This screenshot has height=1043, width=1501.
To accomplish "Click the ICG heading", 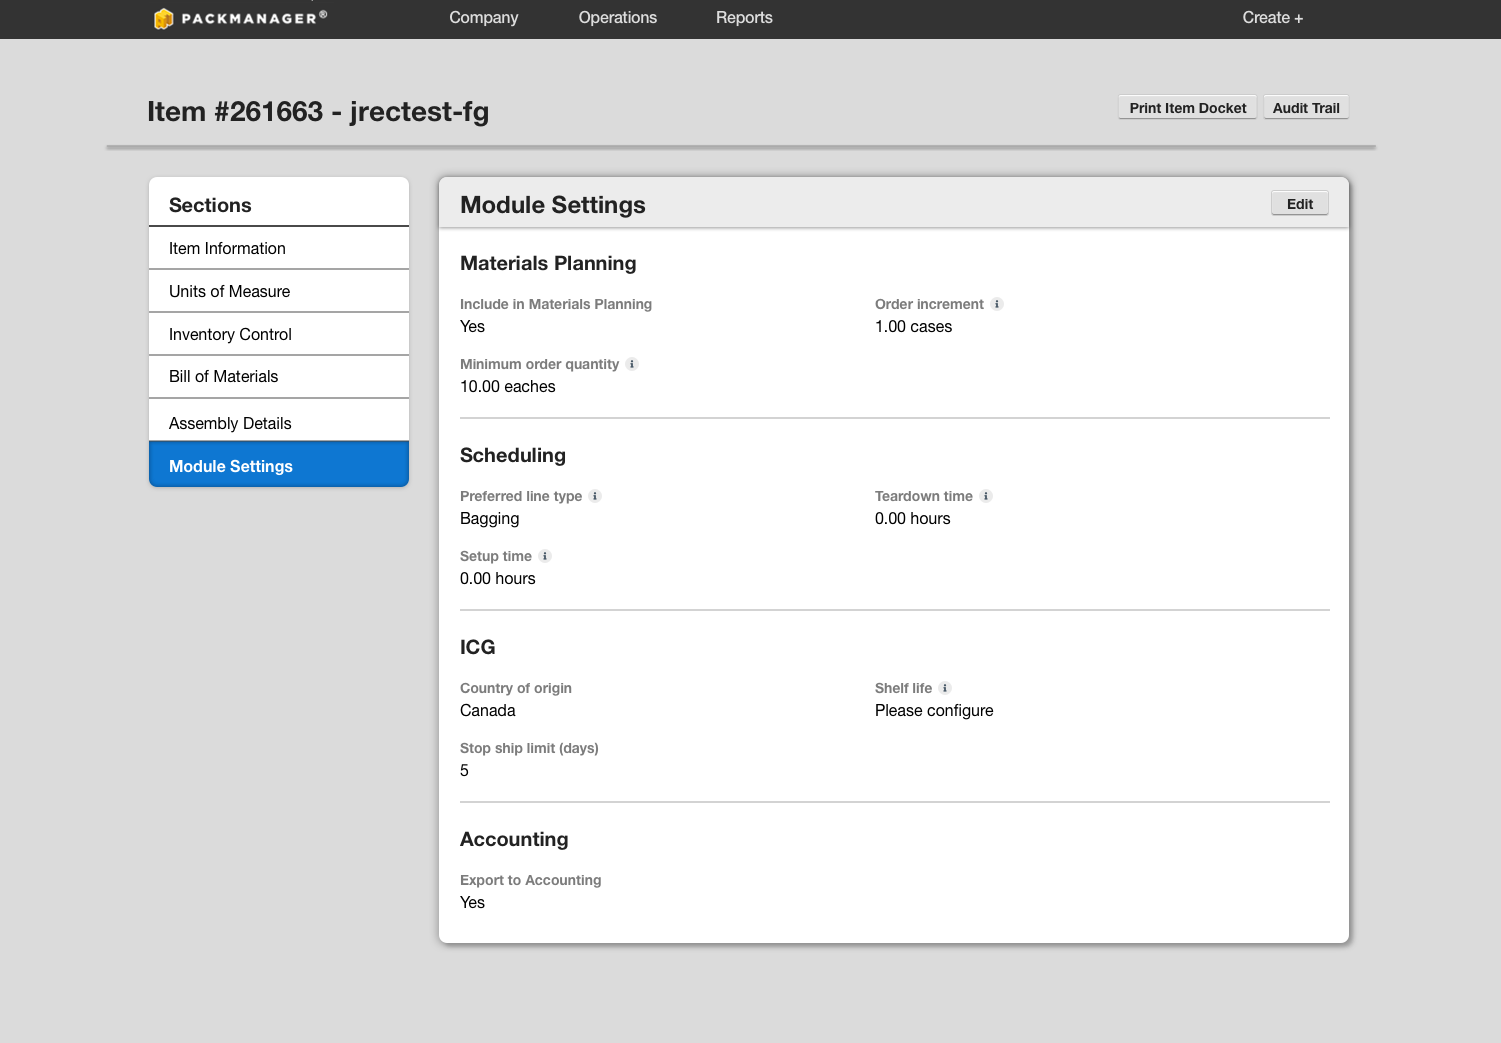I will pos(478,647).
